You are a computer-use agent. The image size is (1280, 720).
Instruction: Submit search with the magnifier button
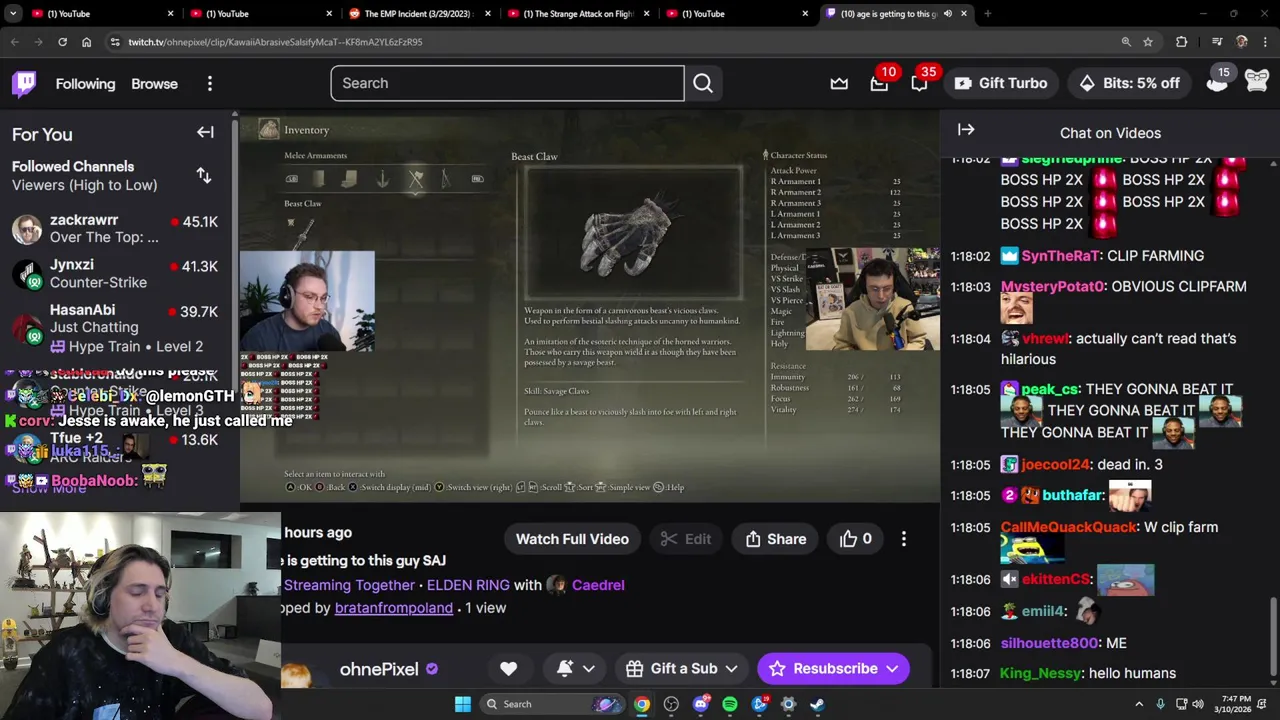pos(703,83)
